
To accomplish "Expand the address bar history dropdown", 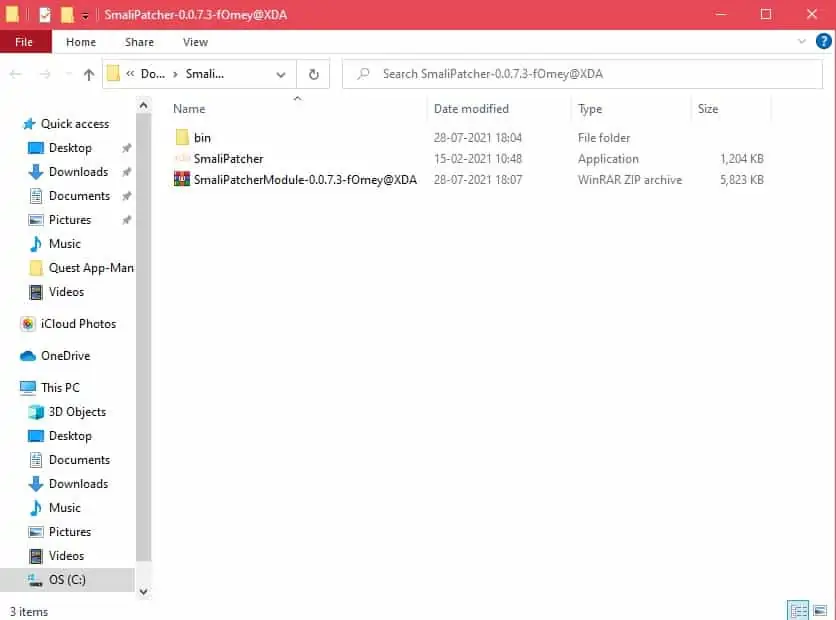I will pos(281,74).
